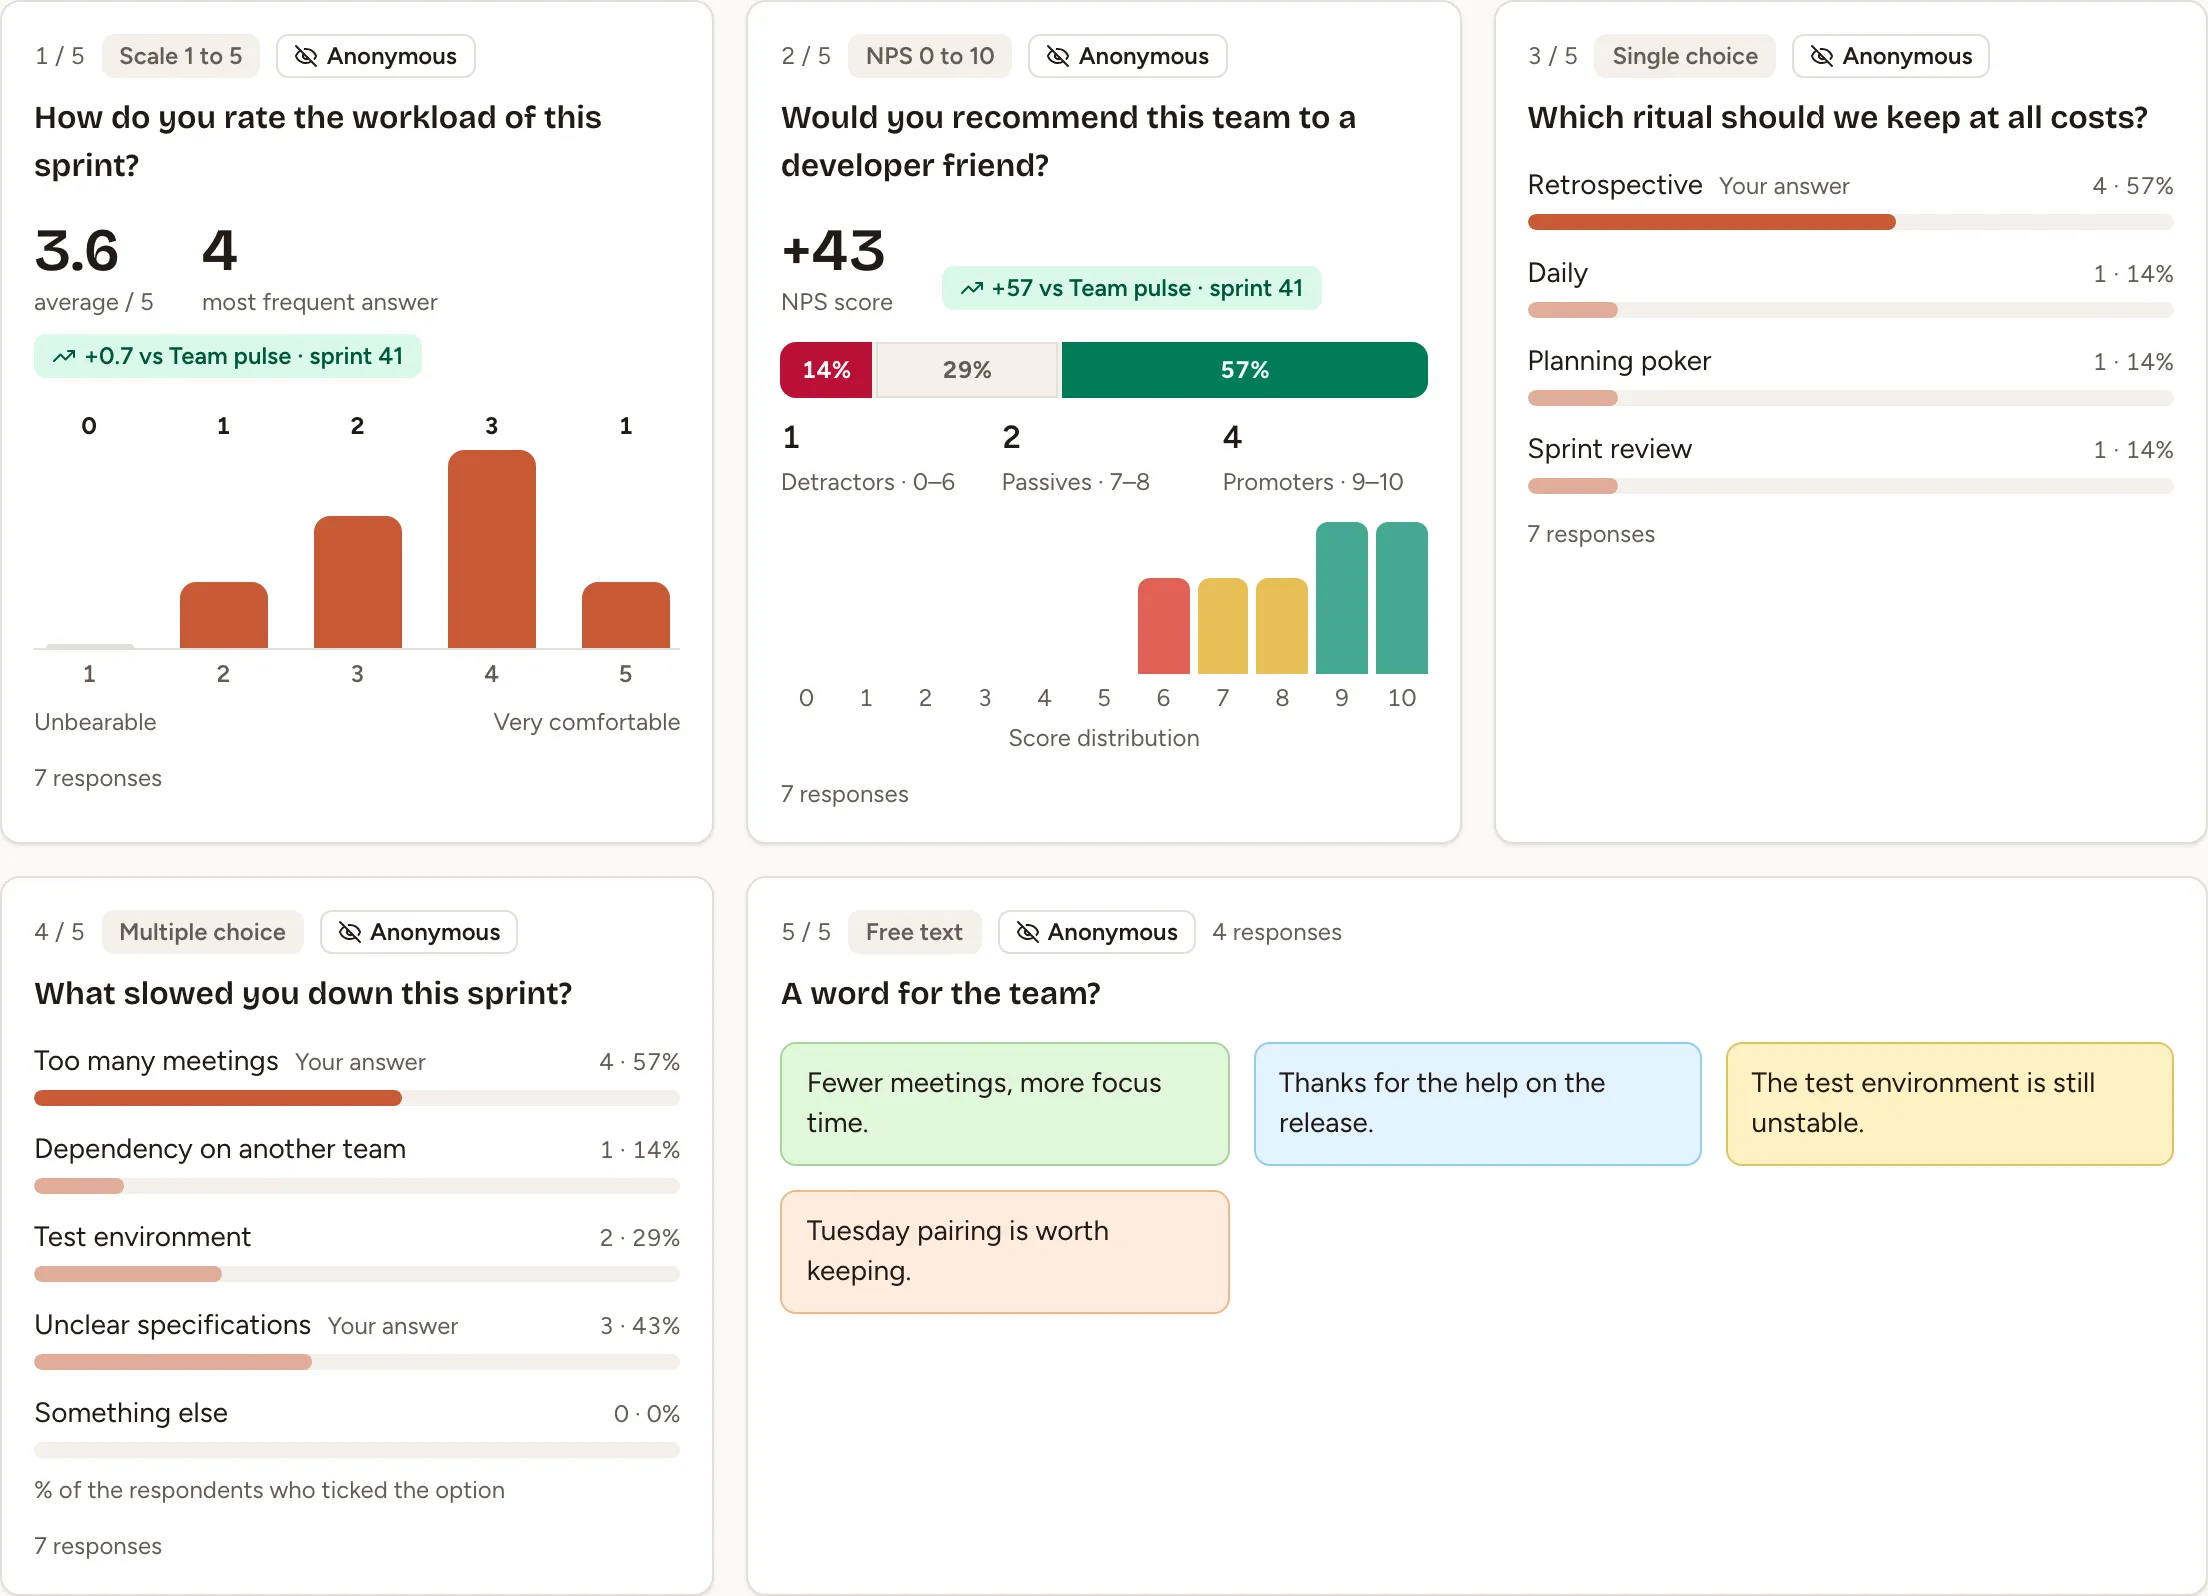This screenshot has height=1596, width=2208.
Task: Click the crossed-eye icon in question 3 Anonymous badge
Action: (x=1821, y=56)
